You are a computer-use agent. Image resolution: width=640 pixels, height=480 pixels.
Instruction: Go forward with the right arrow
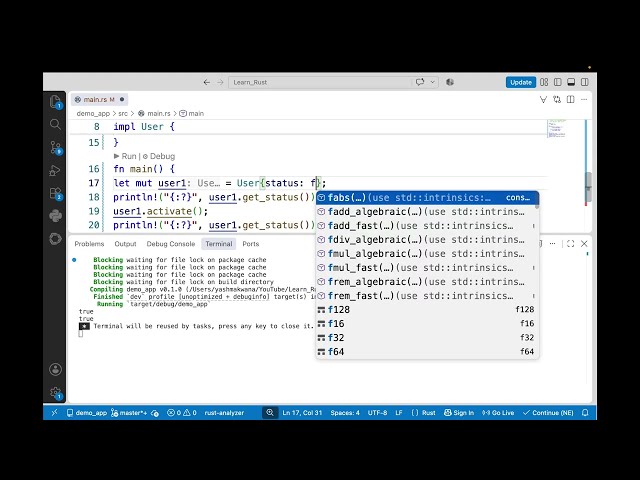tap(220, 82)
